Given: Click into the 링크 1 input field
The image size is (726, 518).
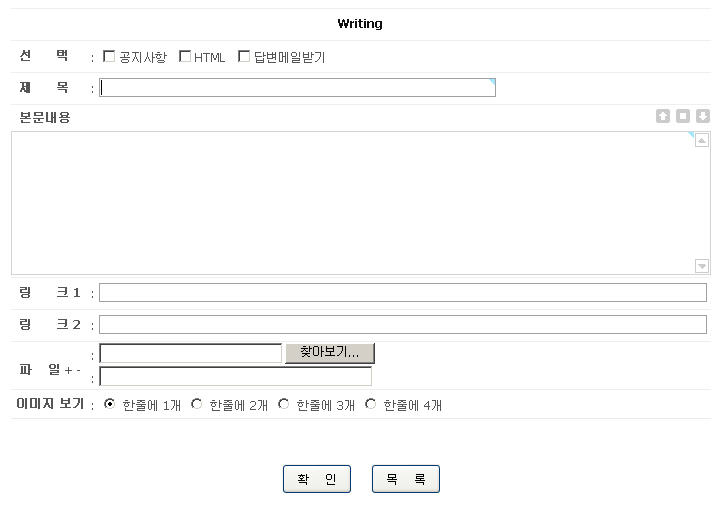Looking at the screenshot, I should coord(402,293).
